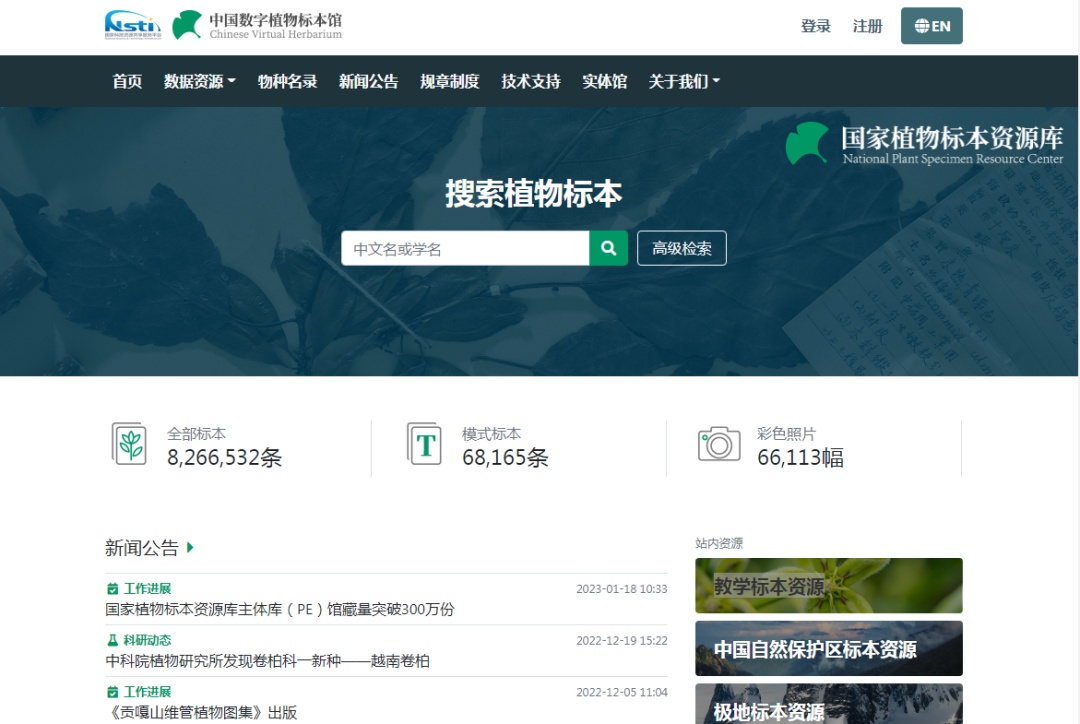Viewport: 1080px width, 724px height.
Task: Click the NSTI logo icon
Action: pyautogui.click(x=132, y=25)
